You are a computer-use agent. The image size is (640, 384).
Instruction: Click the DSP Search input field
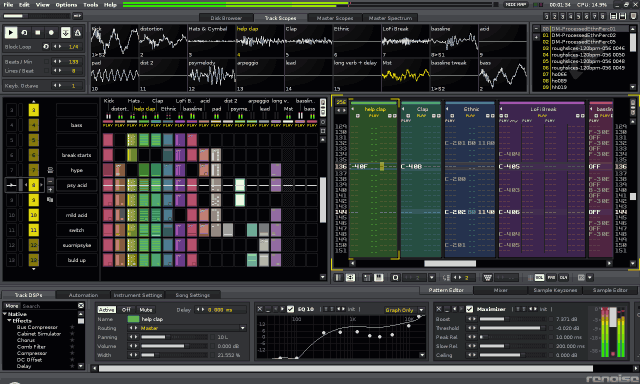(x=49, y=306)
